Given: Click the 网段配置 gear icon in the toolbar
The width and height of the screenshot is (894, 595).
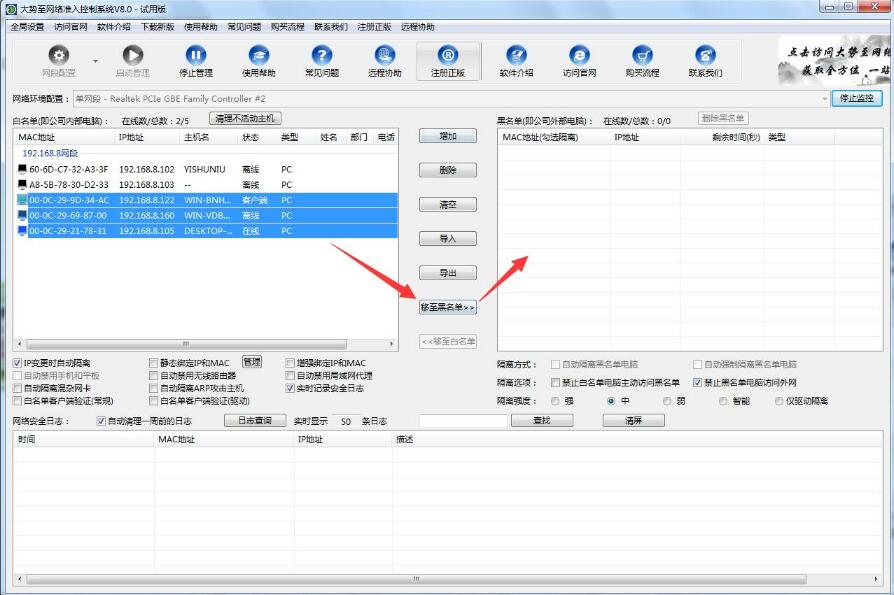Looking at the screenshot, I should pyautogui.click(x=59, y=55).
